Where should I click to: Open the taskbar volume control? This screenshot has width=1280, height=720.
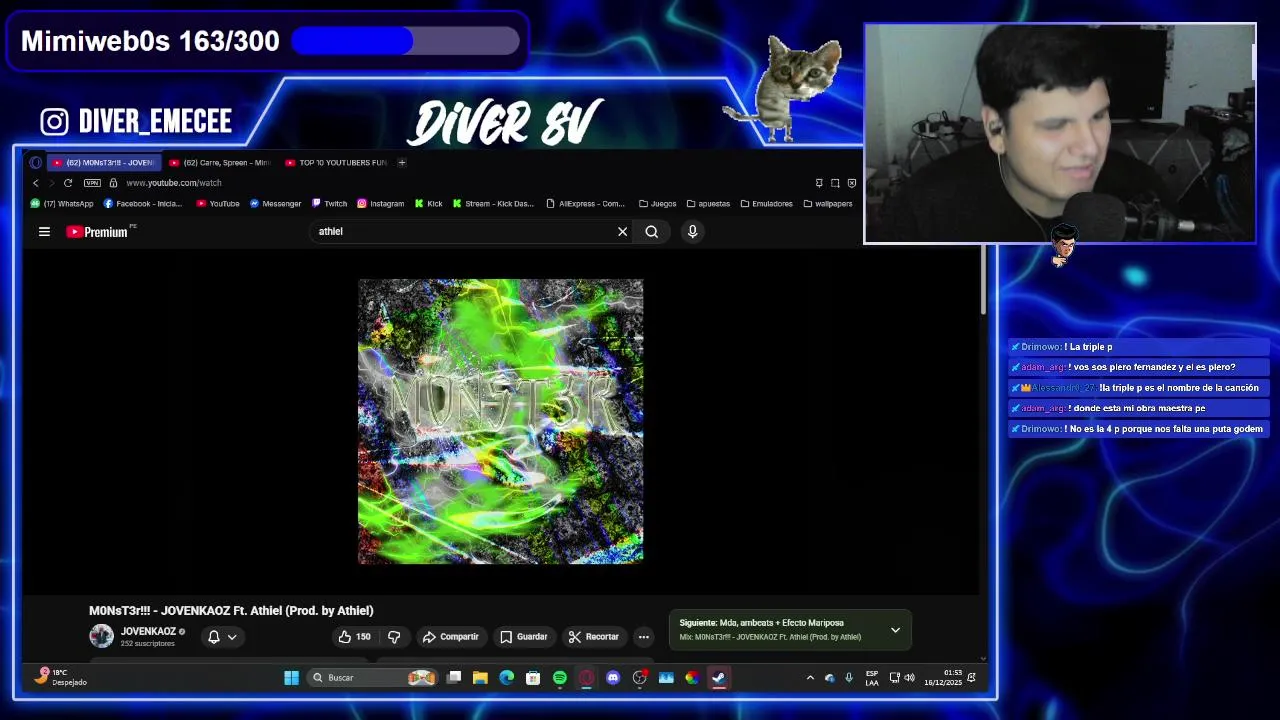coord(909,678)
